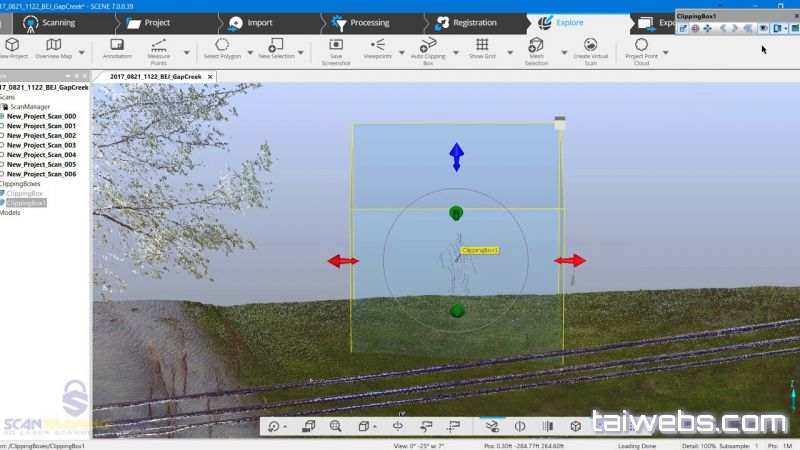Click the Measure Points icon

pos(159,45)
